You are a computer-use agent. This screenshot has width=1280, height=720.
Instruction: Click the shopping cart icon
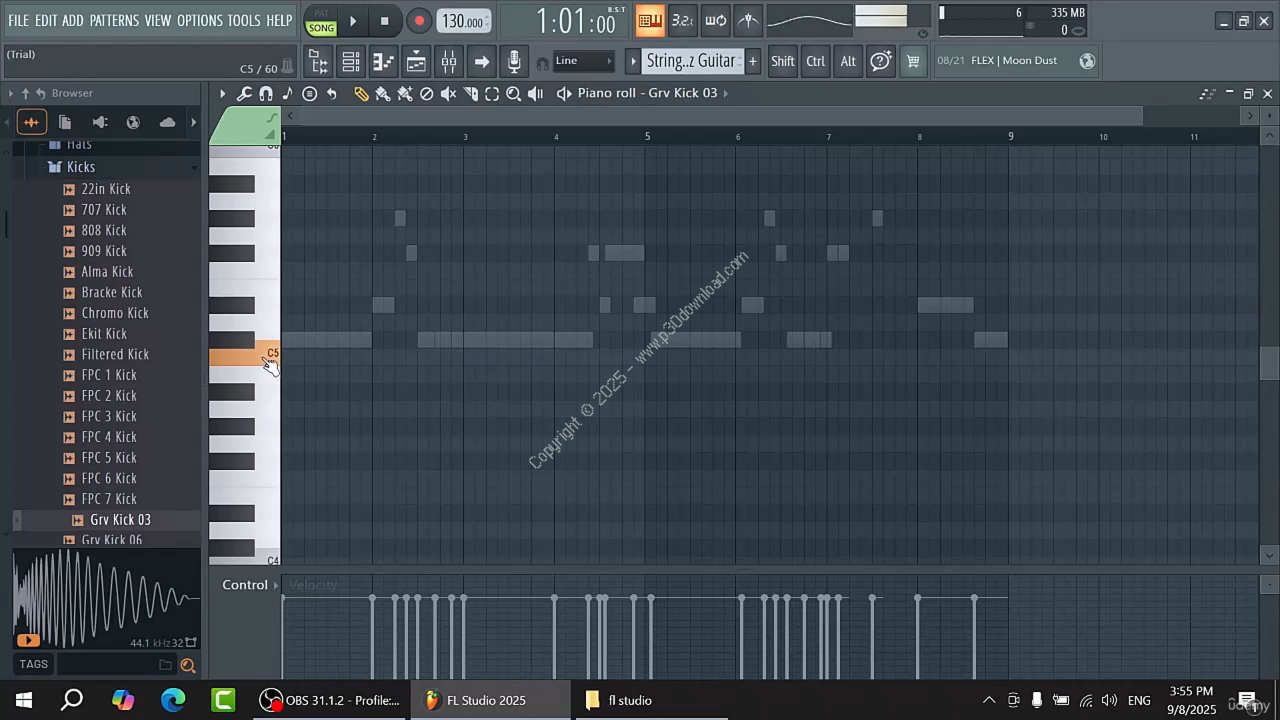coord(913,61)
